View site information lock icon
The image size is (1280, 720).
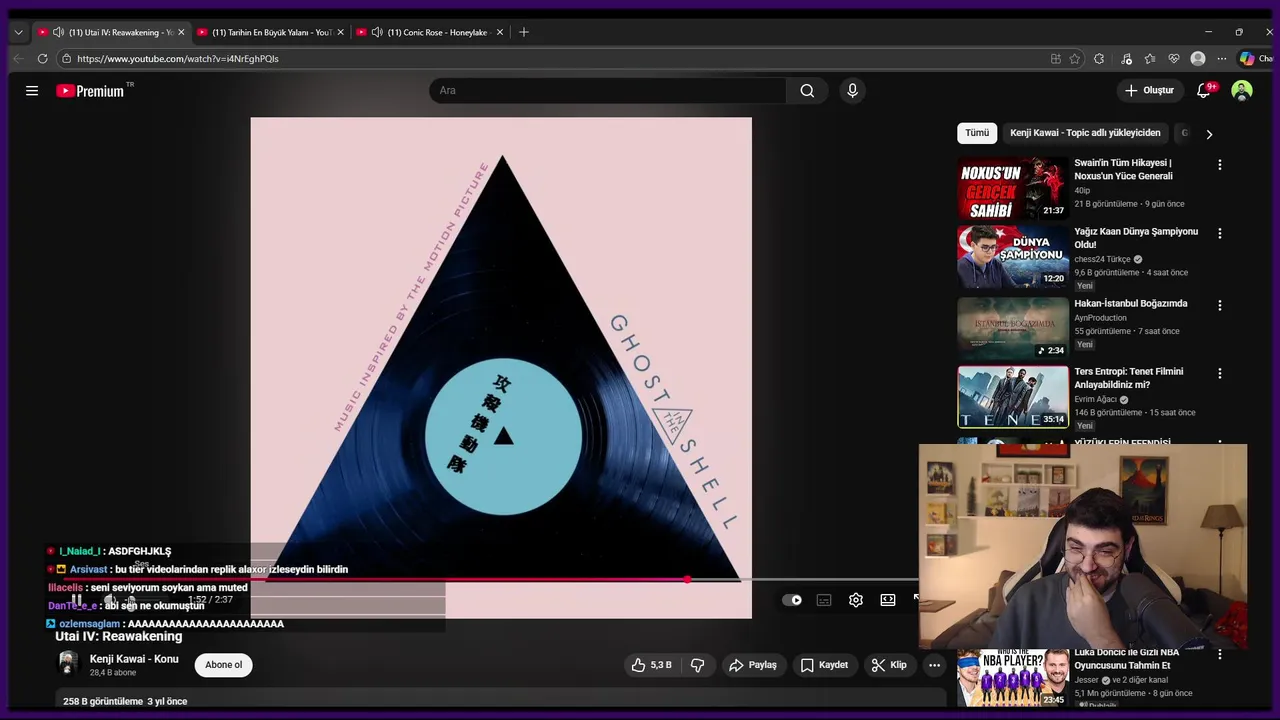click(x=66, y=59)
